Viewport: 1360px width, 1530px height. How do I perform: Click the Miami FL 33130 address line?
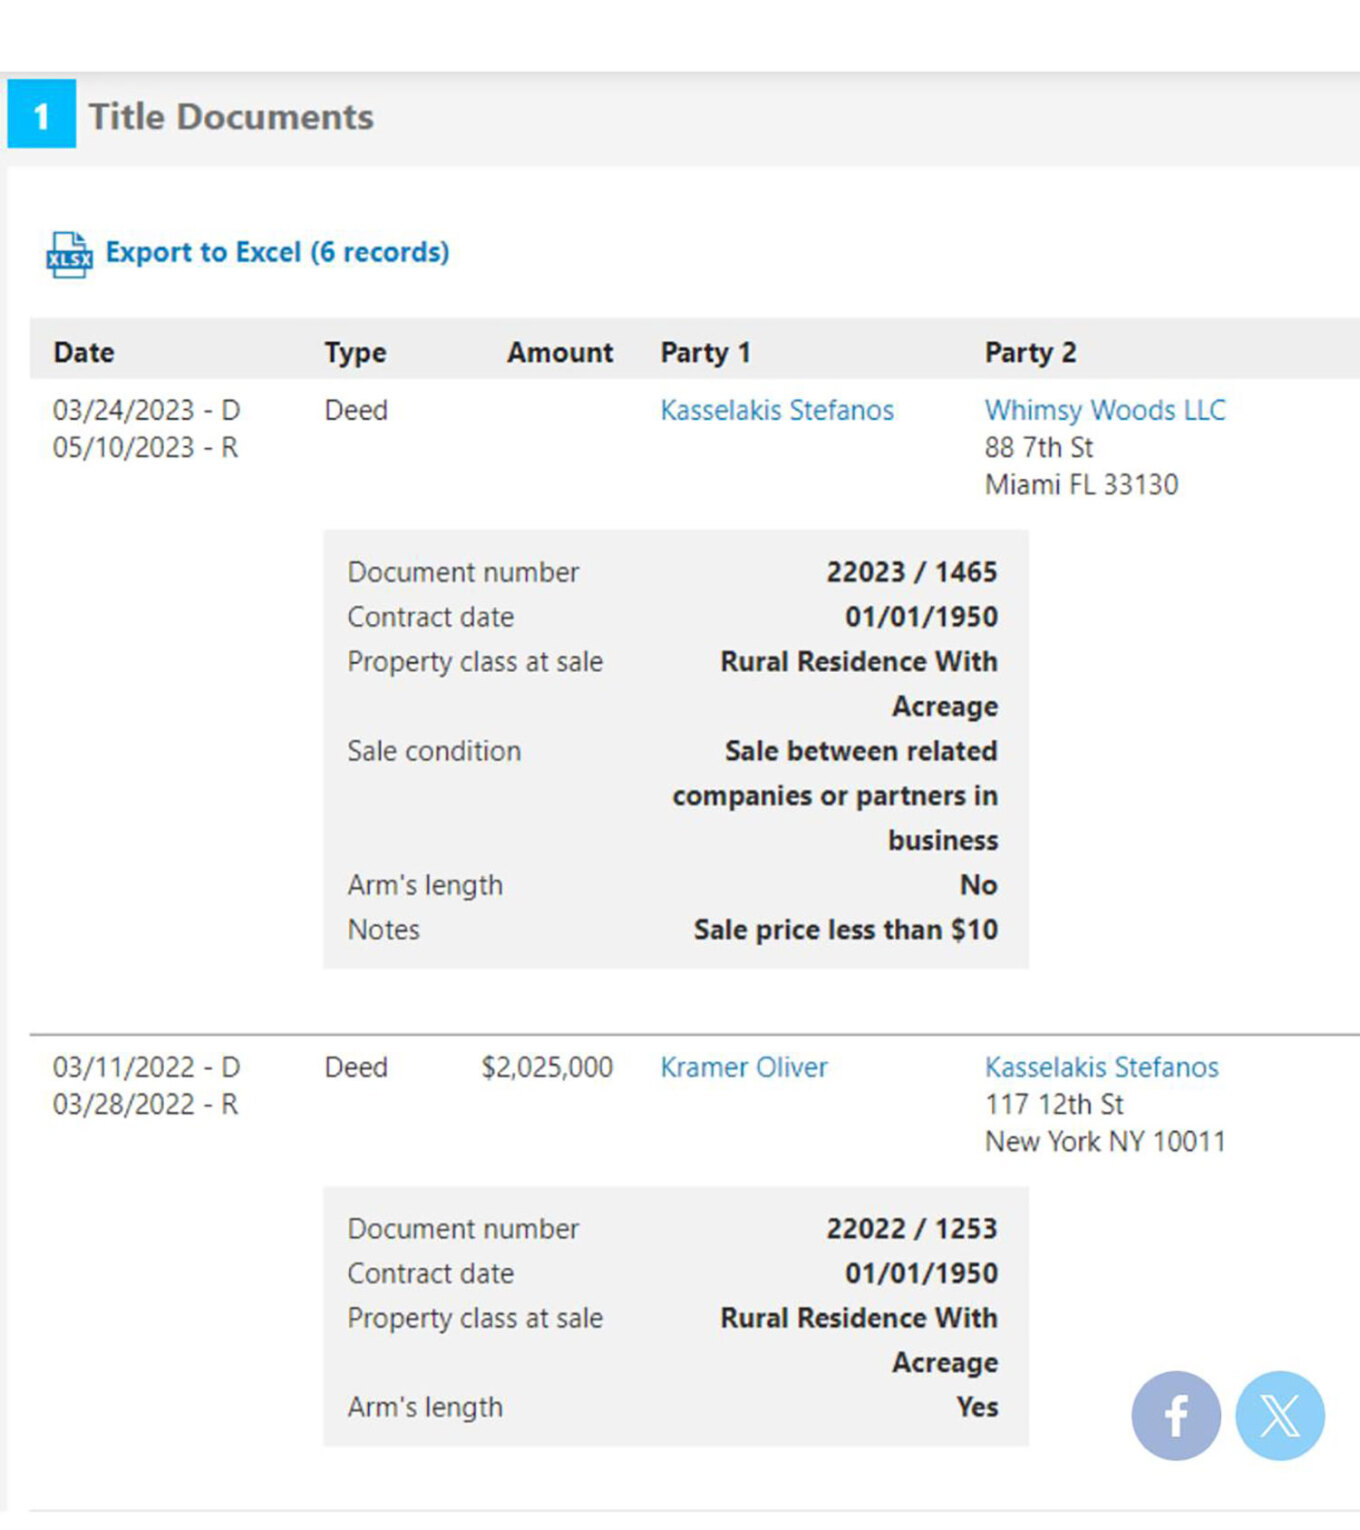click(1081, 485)
